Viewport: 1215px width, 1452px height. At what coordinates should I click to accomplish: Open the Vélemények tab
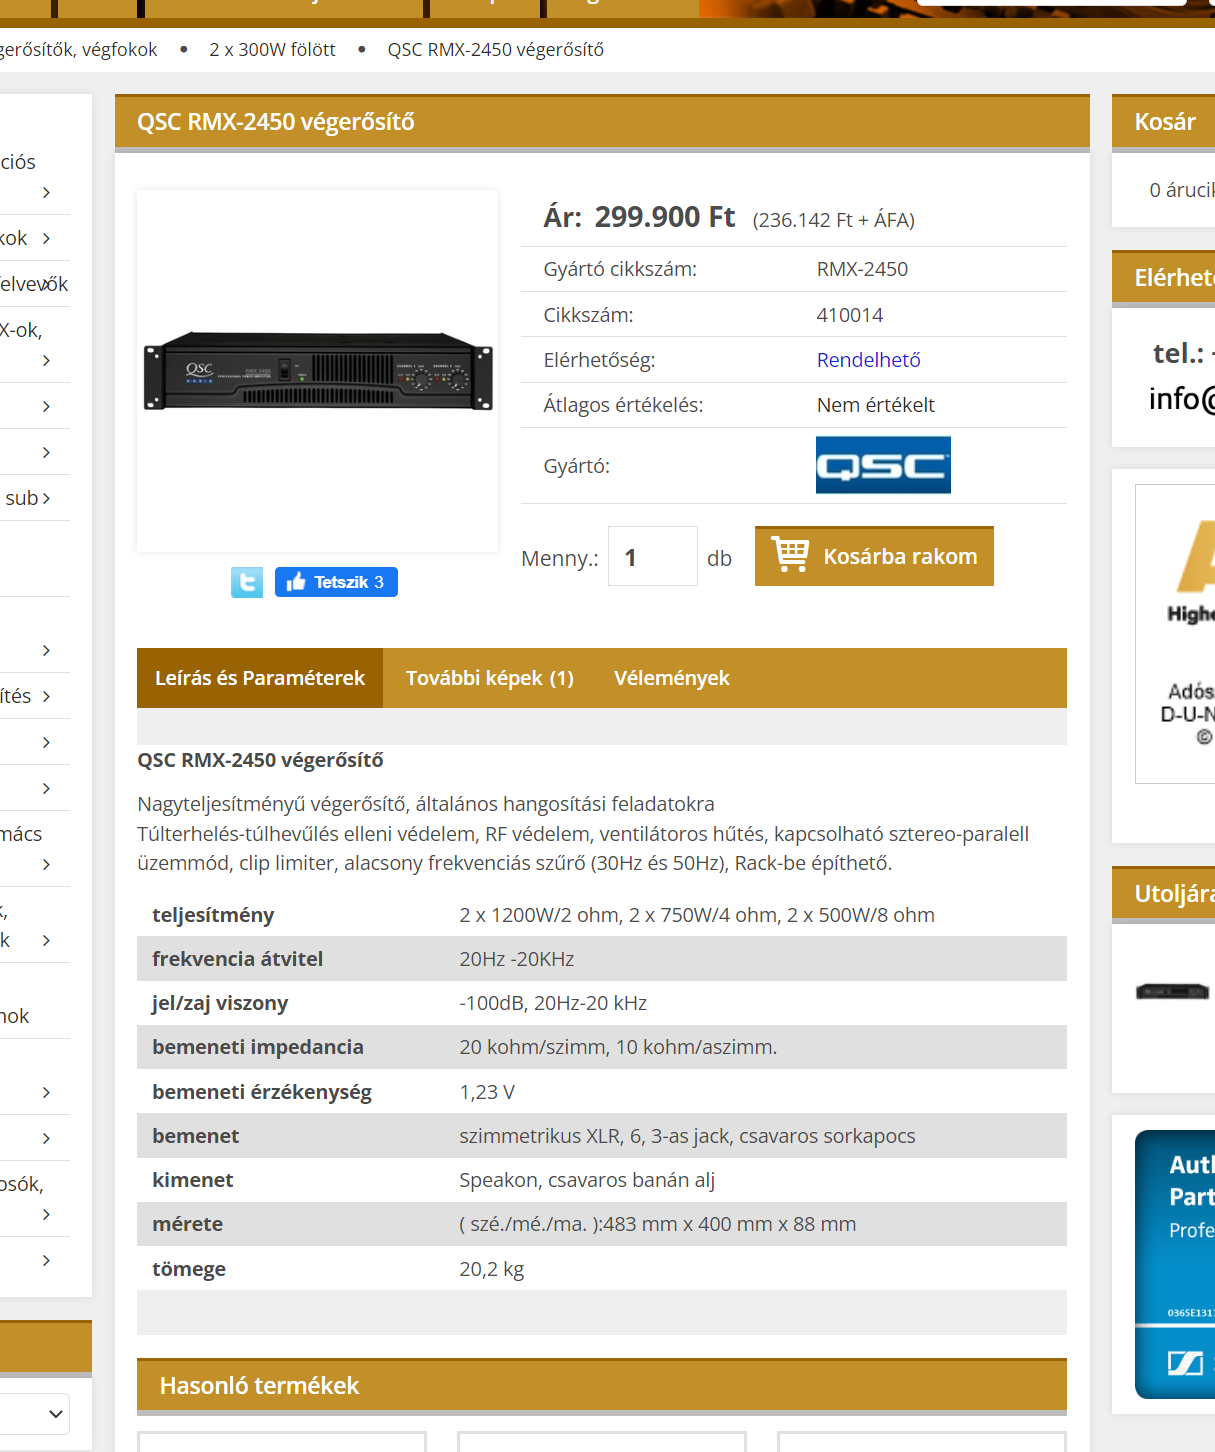pyautogui.click(x=671, y=678)
